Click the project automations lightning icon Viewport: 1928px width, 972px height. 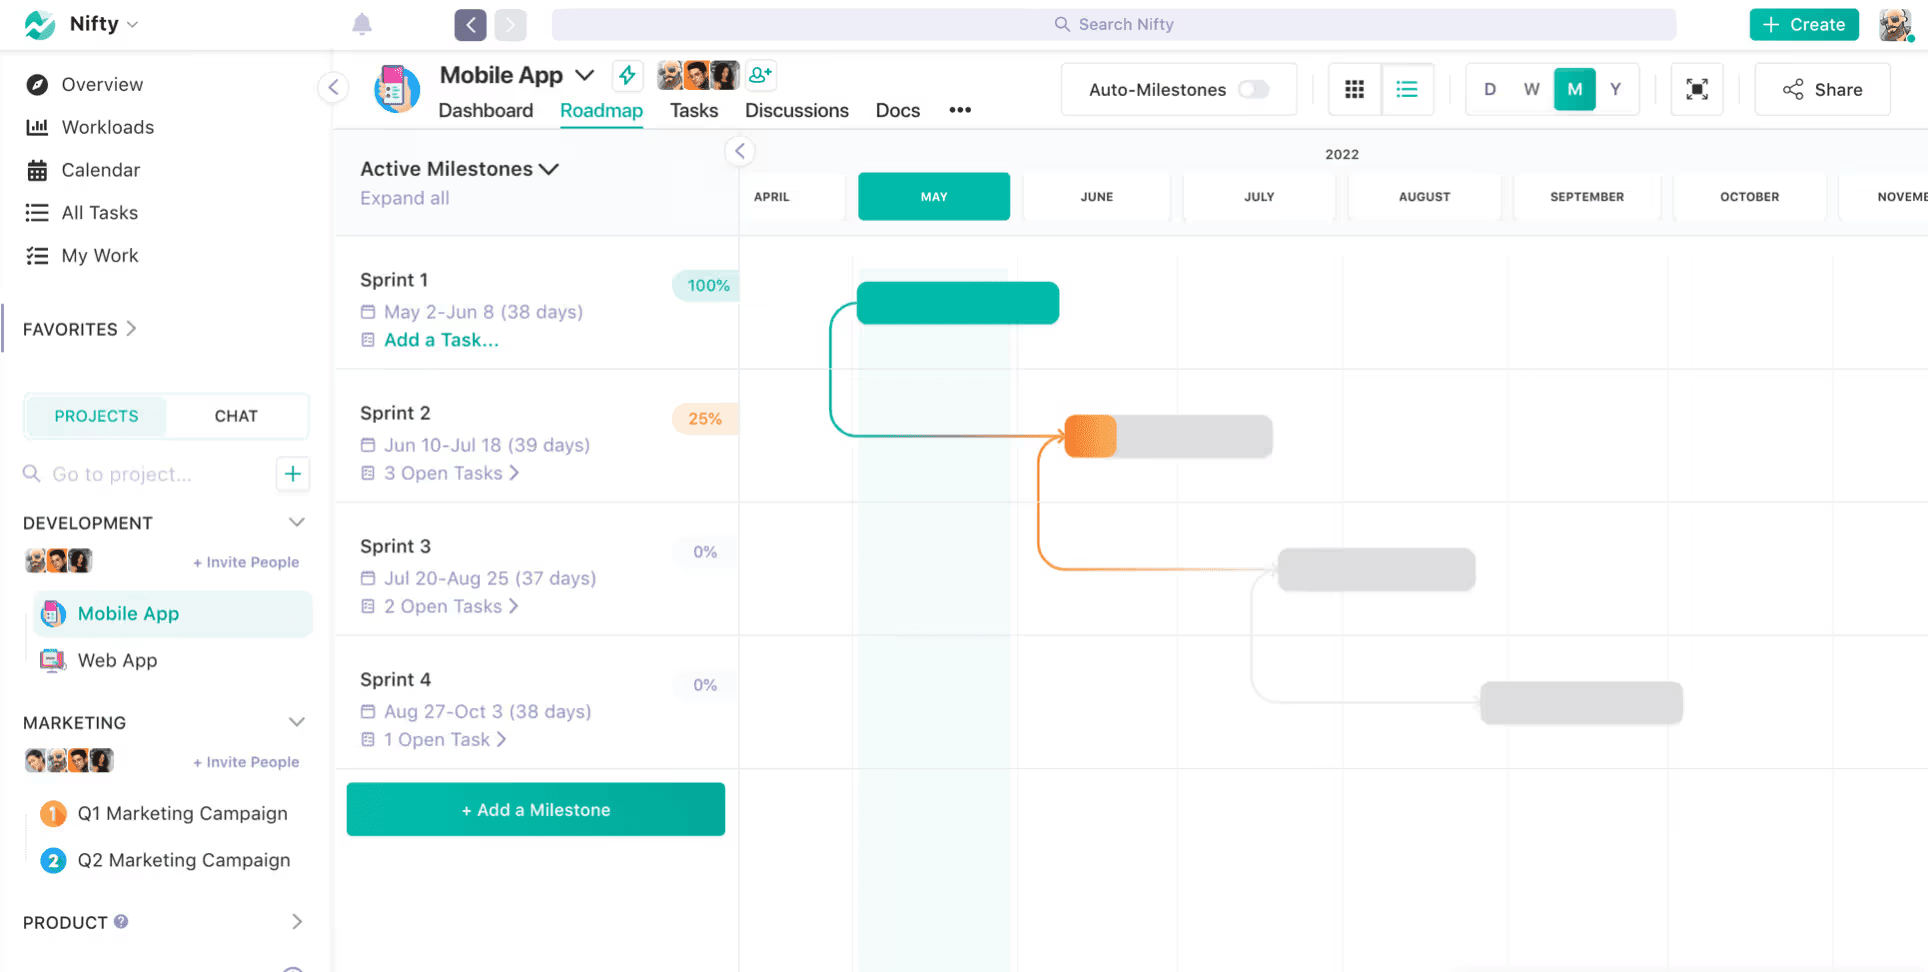(x=626, y=74)
